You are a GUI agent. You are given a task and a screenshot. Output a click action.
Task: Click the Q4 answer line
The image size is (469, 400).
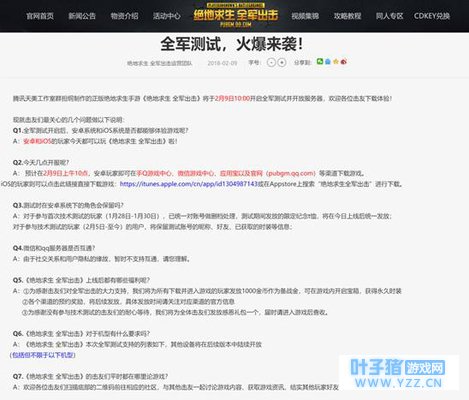coord(102,259)
